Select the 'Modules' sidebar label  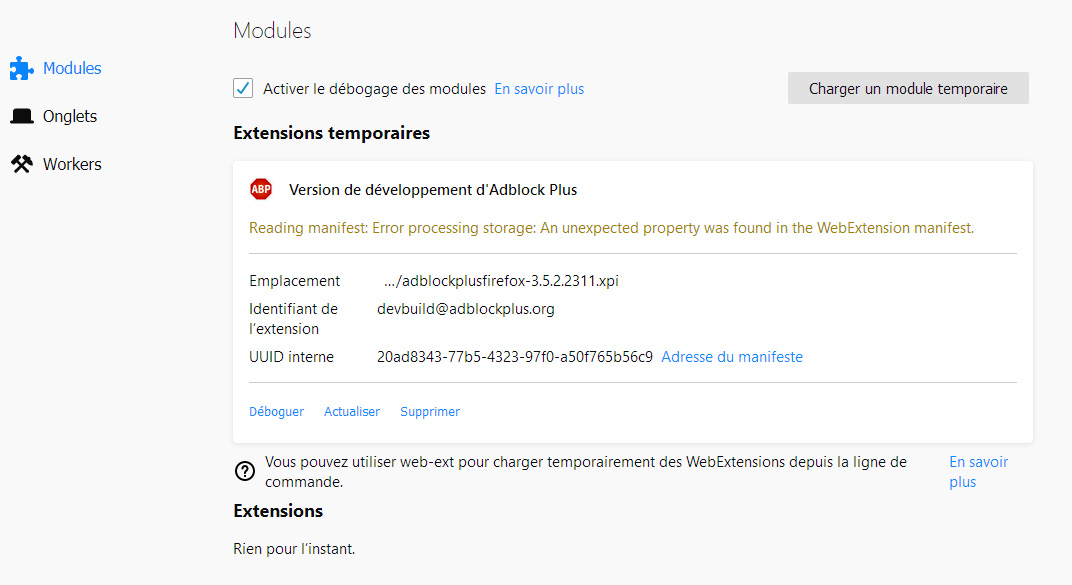click(72, 69)
